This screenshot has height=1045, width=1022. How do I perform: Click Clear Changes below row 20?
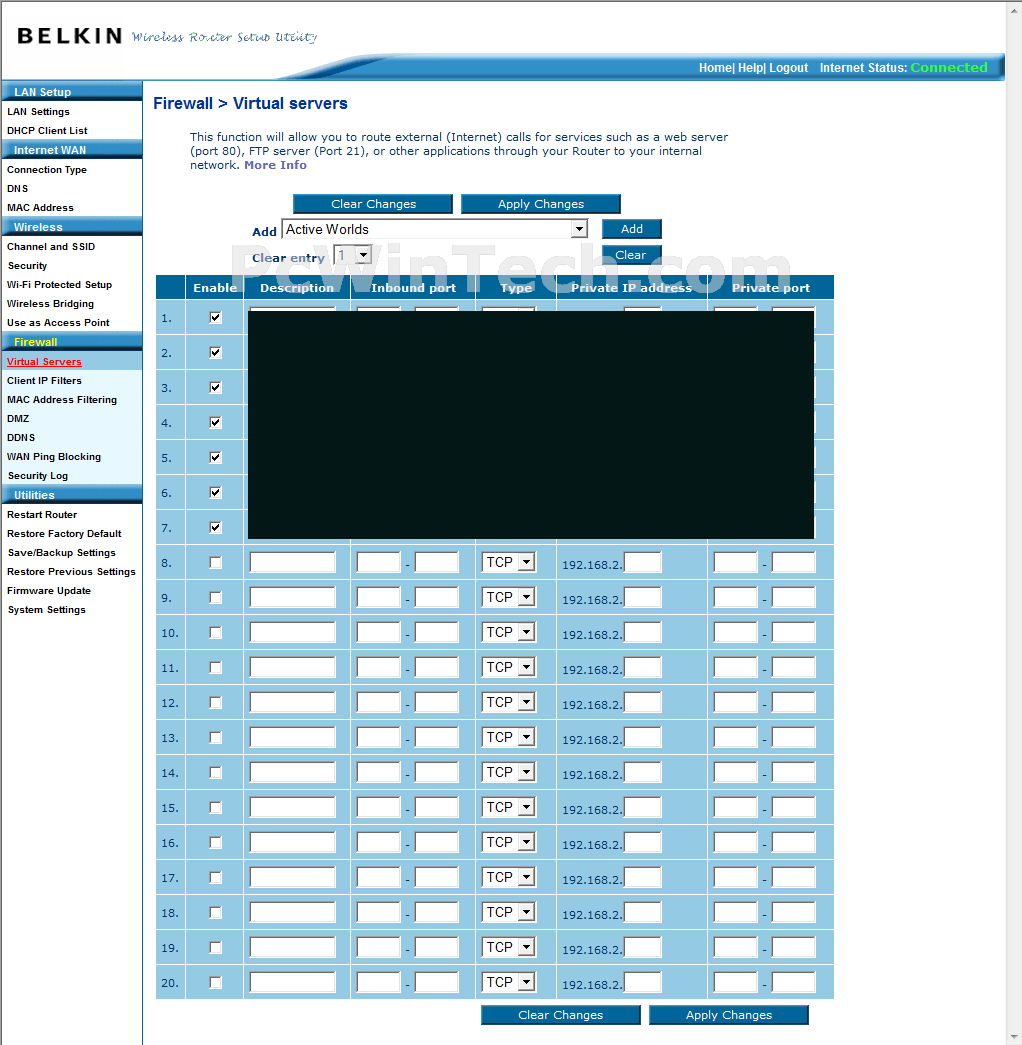coord(561,1015)
